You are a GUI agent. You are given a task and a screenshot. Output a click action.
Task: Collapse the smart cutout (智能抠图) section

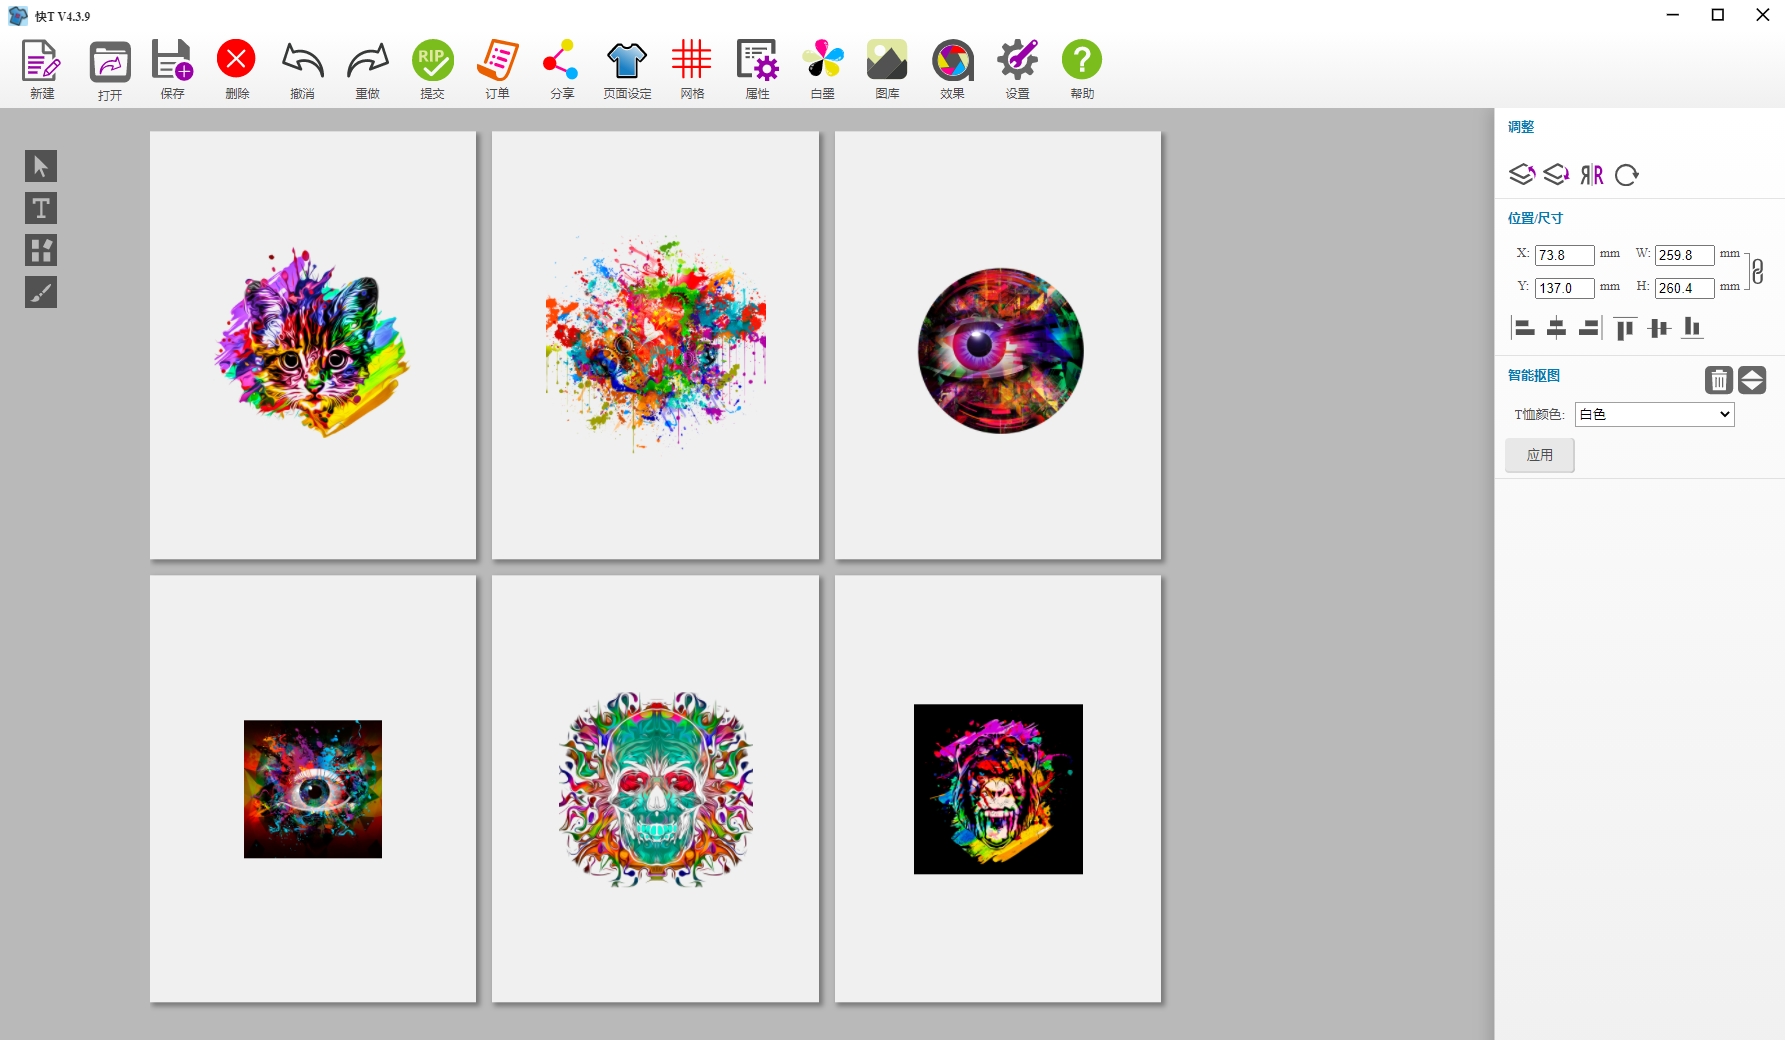coord(1752,380)
